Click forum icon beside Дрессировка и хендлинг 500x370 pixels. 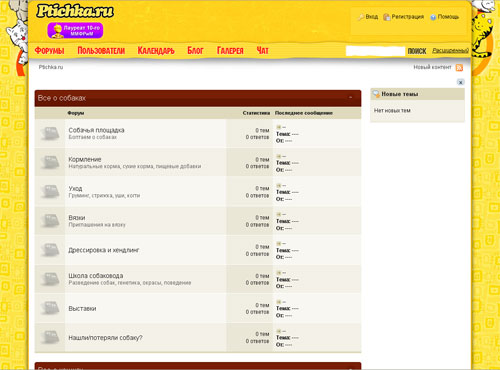pos(50,250)
